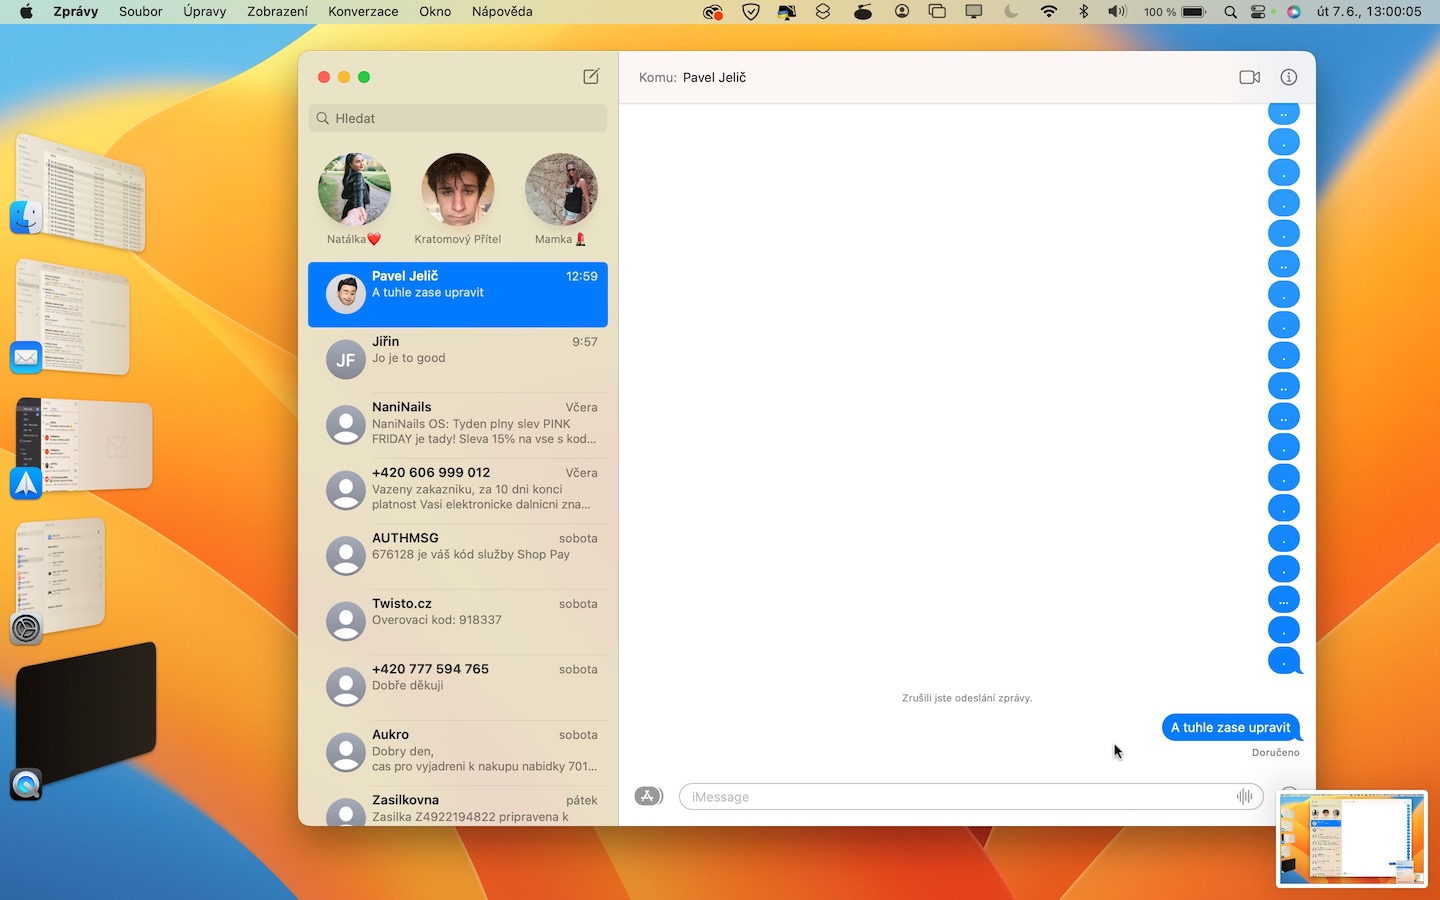
Task: Open the Shortcuts menu bar icon
Action: tap(823, 12)
